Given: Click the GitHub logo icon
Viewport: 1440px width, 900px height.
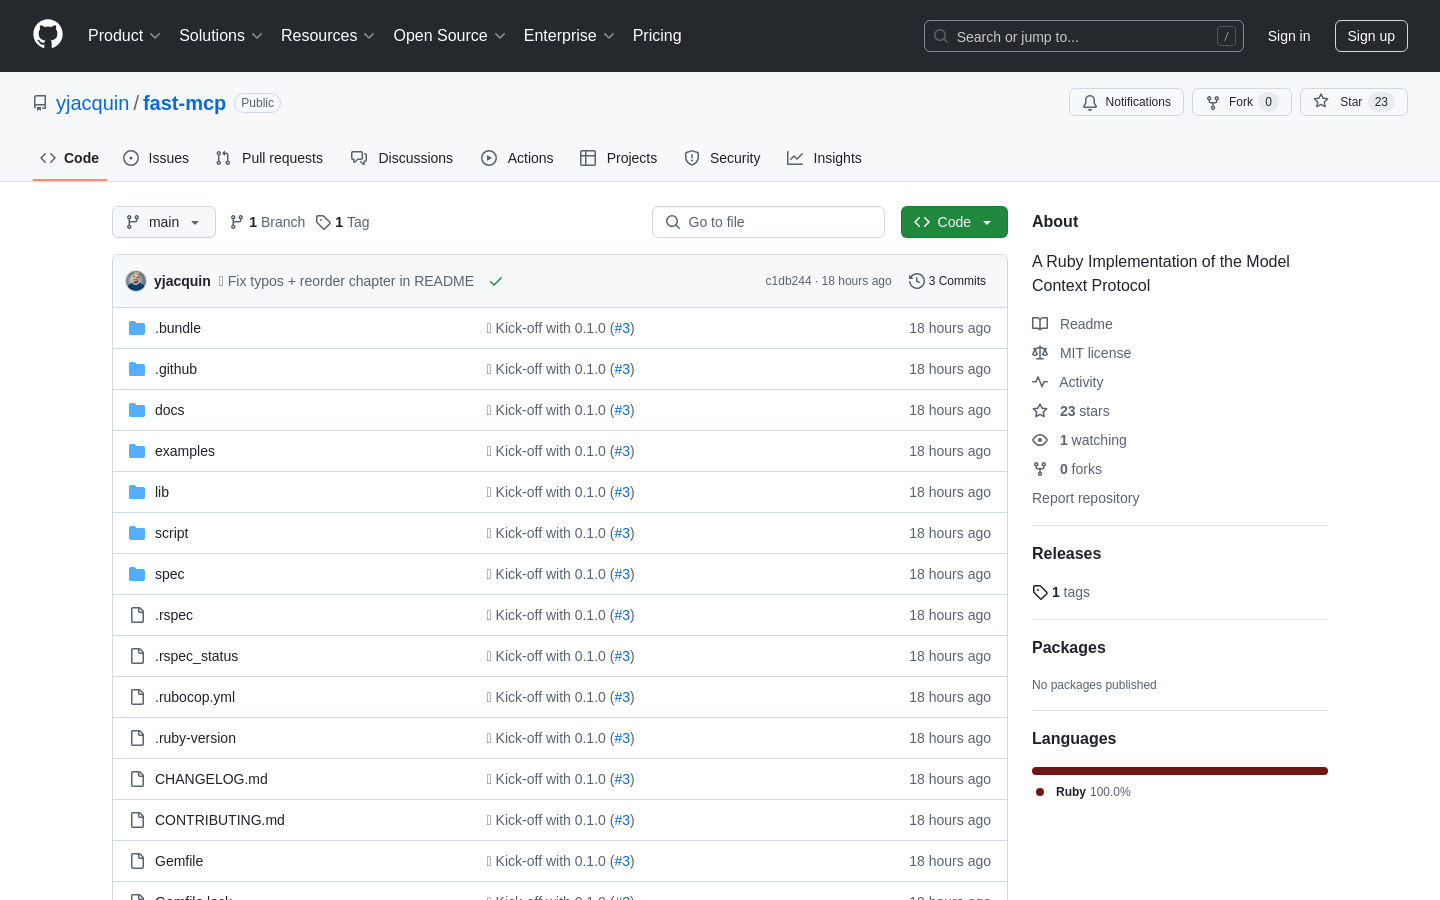Looking at the screenshot, I should 48,35.
